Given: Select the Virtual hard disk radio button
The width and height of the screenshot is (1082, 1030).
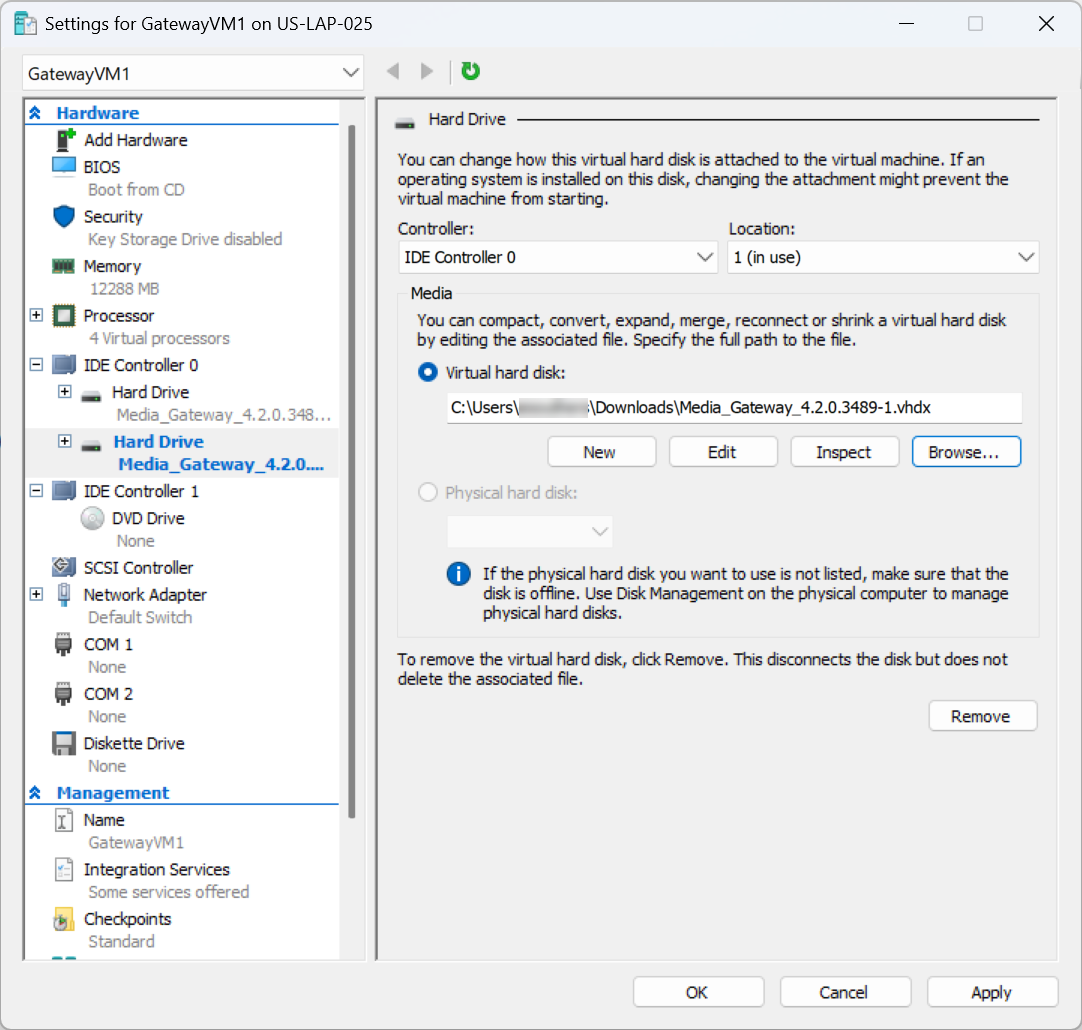Looking at the screenshot, I should click(x=428, y=373).
